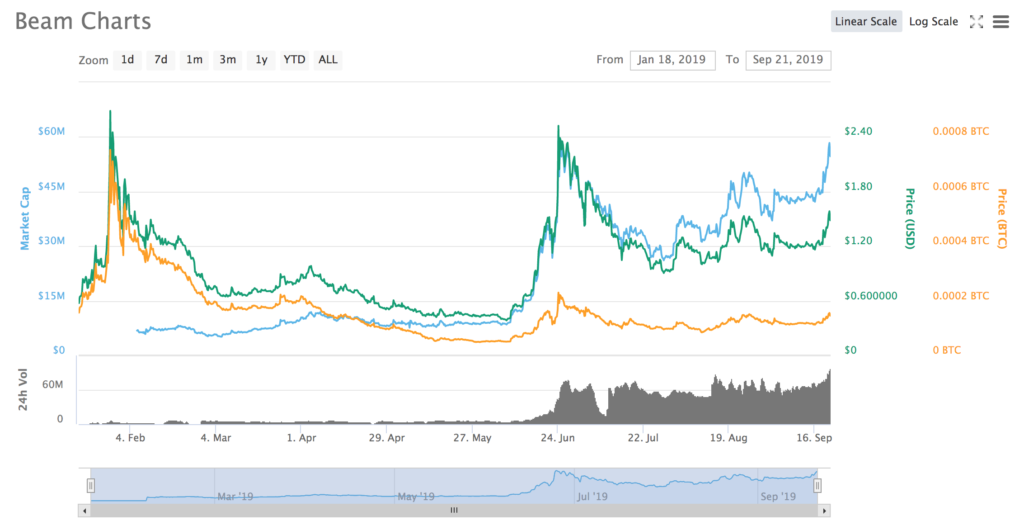Set zoom to 3m
This screenshot has height=530, width=1024.
[x=227, y=59]
